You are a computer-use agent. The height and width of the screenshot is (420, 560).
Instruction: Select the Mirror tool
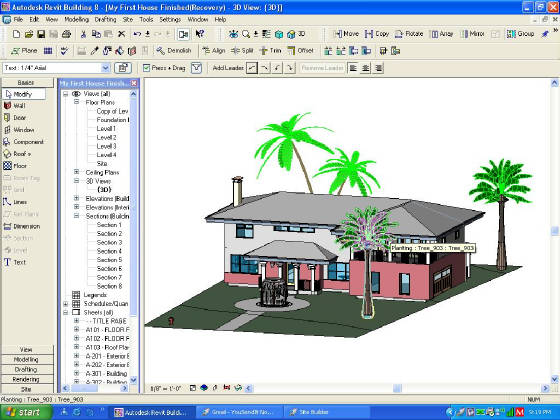click(x=472, y=34)
